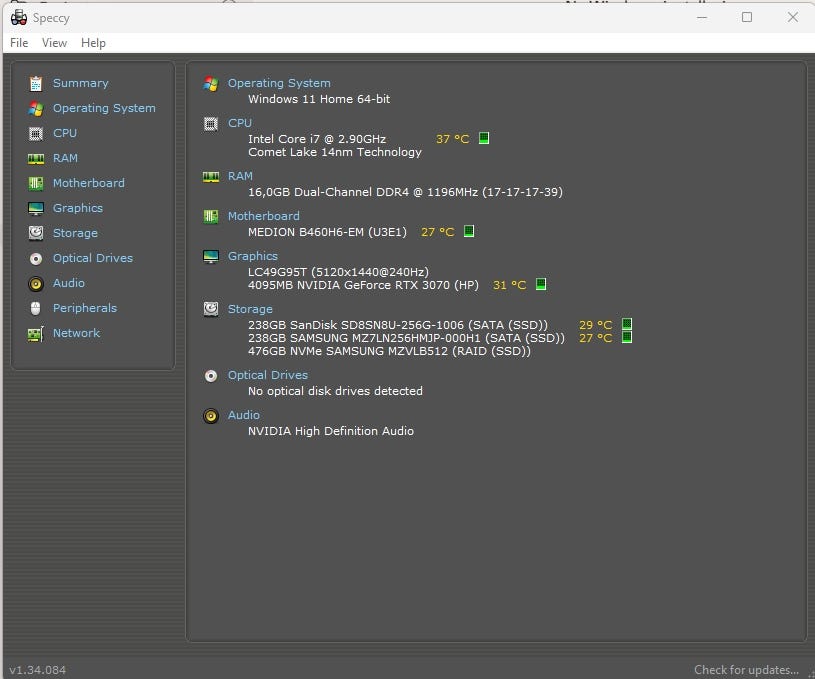Click the RAM module icon in sidebar
The image size is (815, 679).
coord(36,159)
